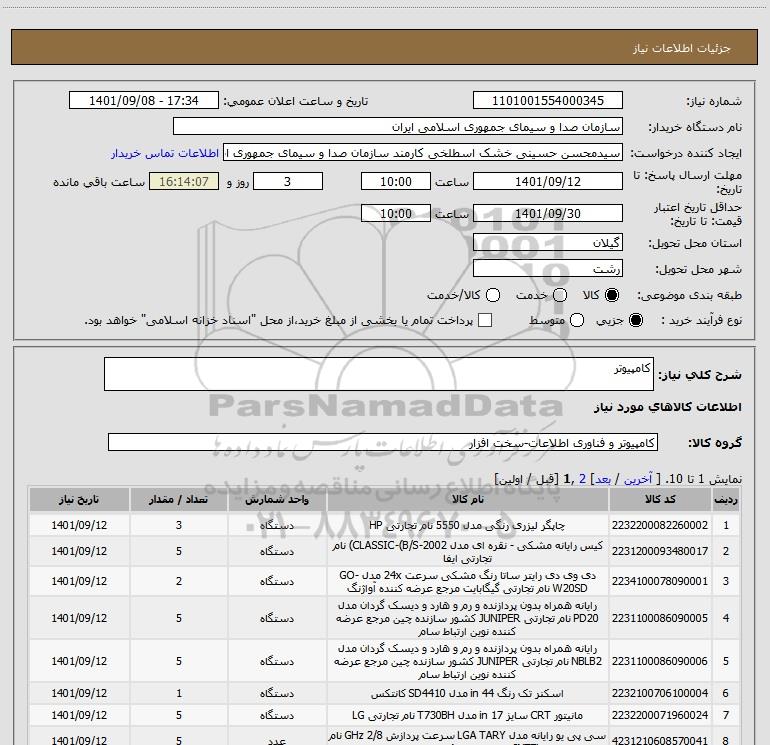Click the عدد unit in the CPU row

click(x=277, y=740)
